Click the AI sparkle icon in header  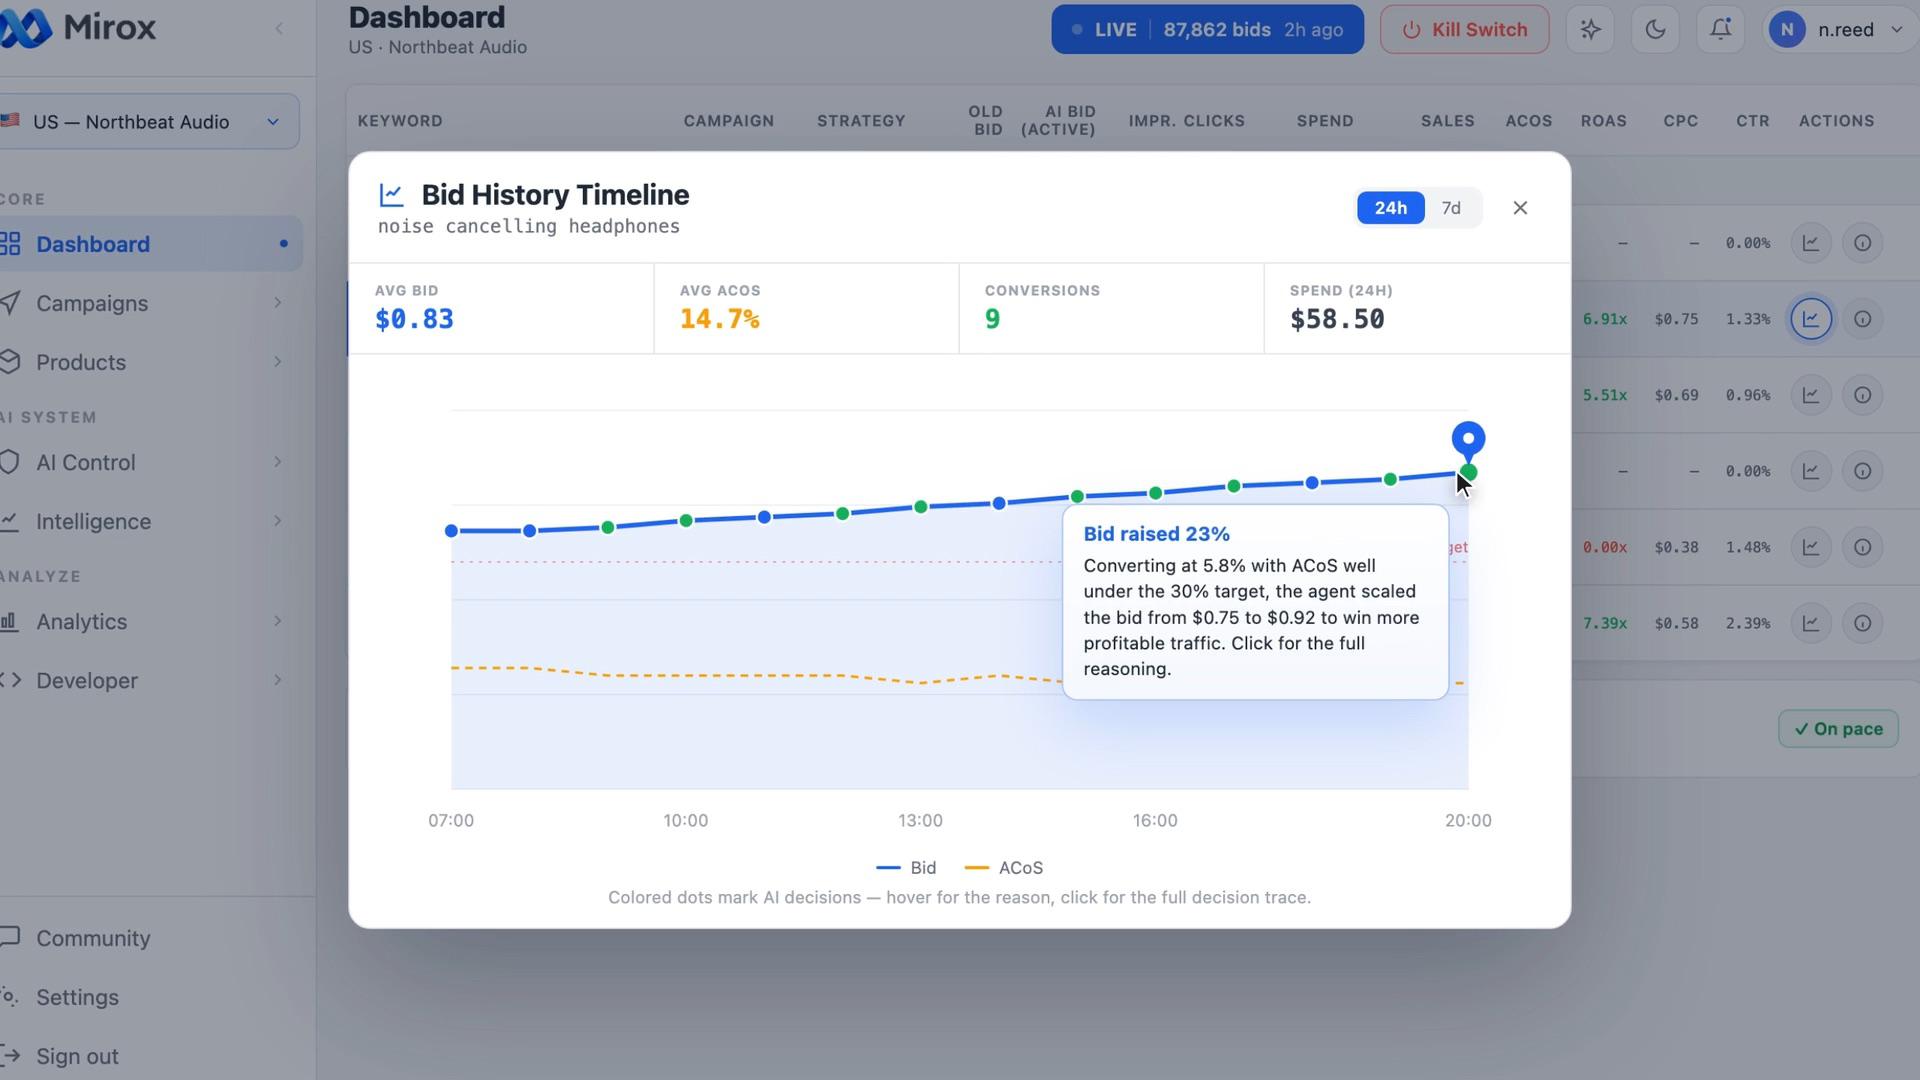tap(1590, 29)
